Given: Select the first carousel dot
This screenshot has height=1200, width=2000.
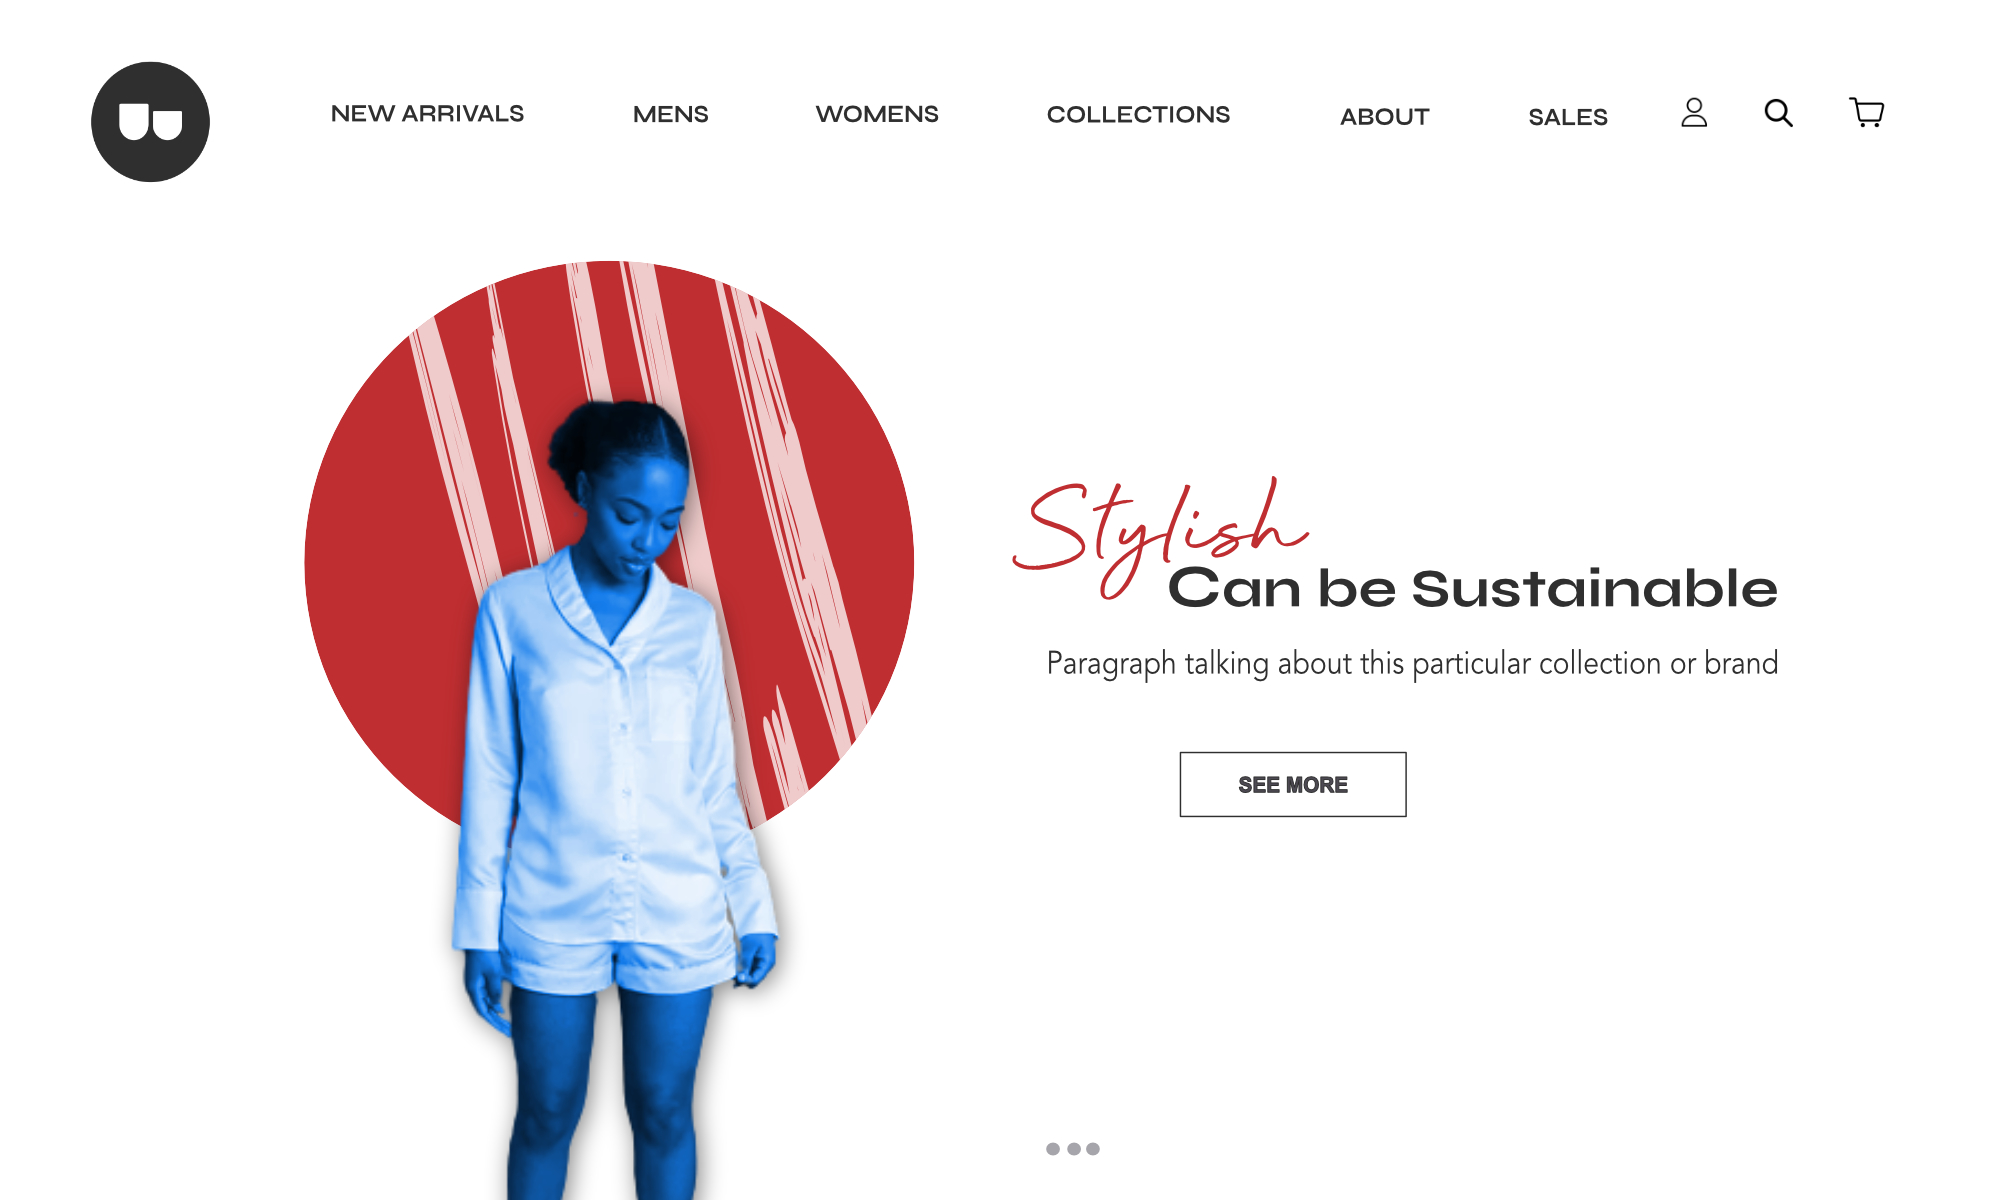Looking at the screenshot, I should pos(1053,1149).
